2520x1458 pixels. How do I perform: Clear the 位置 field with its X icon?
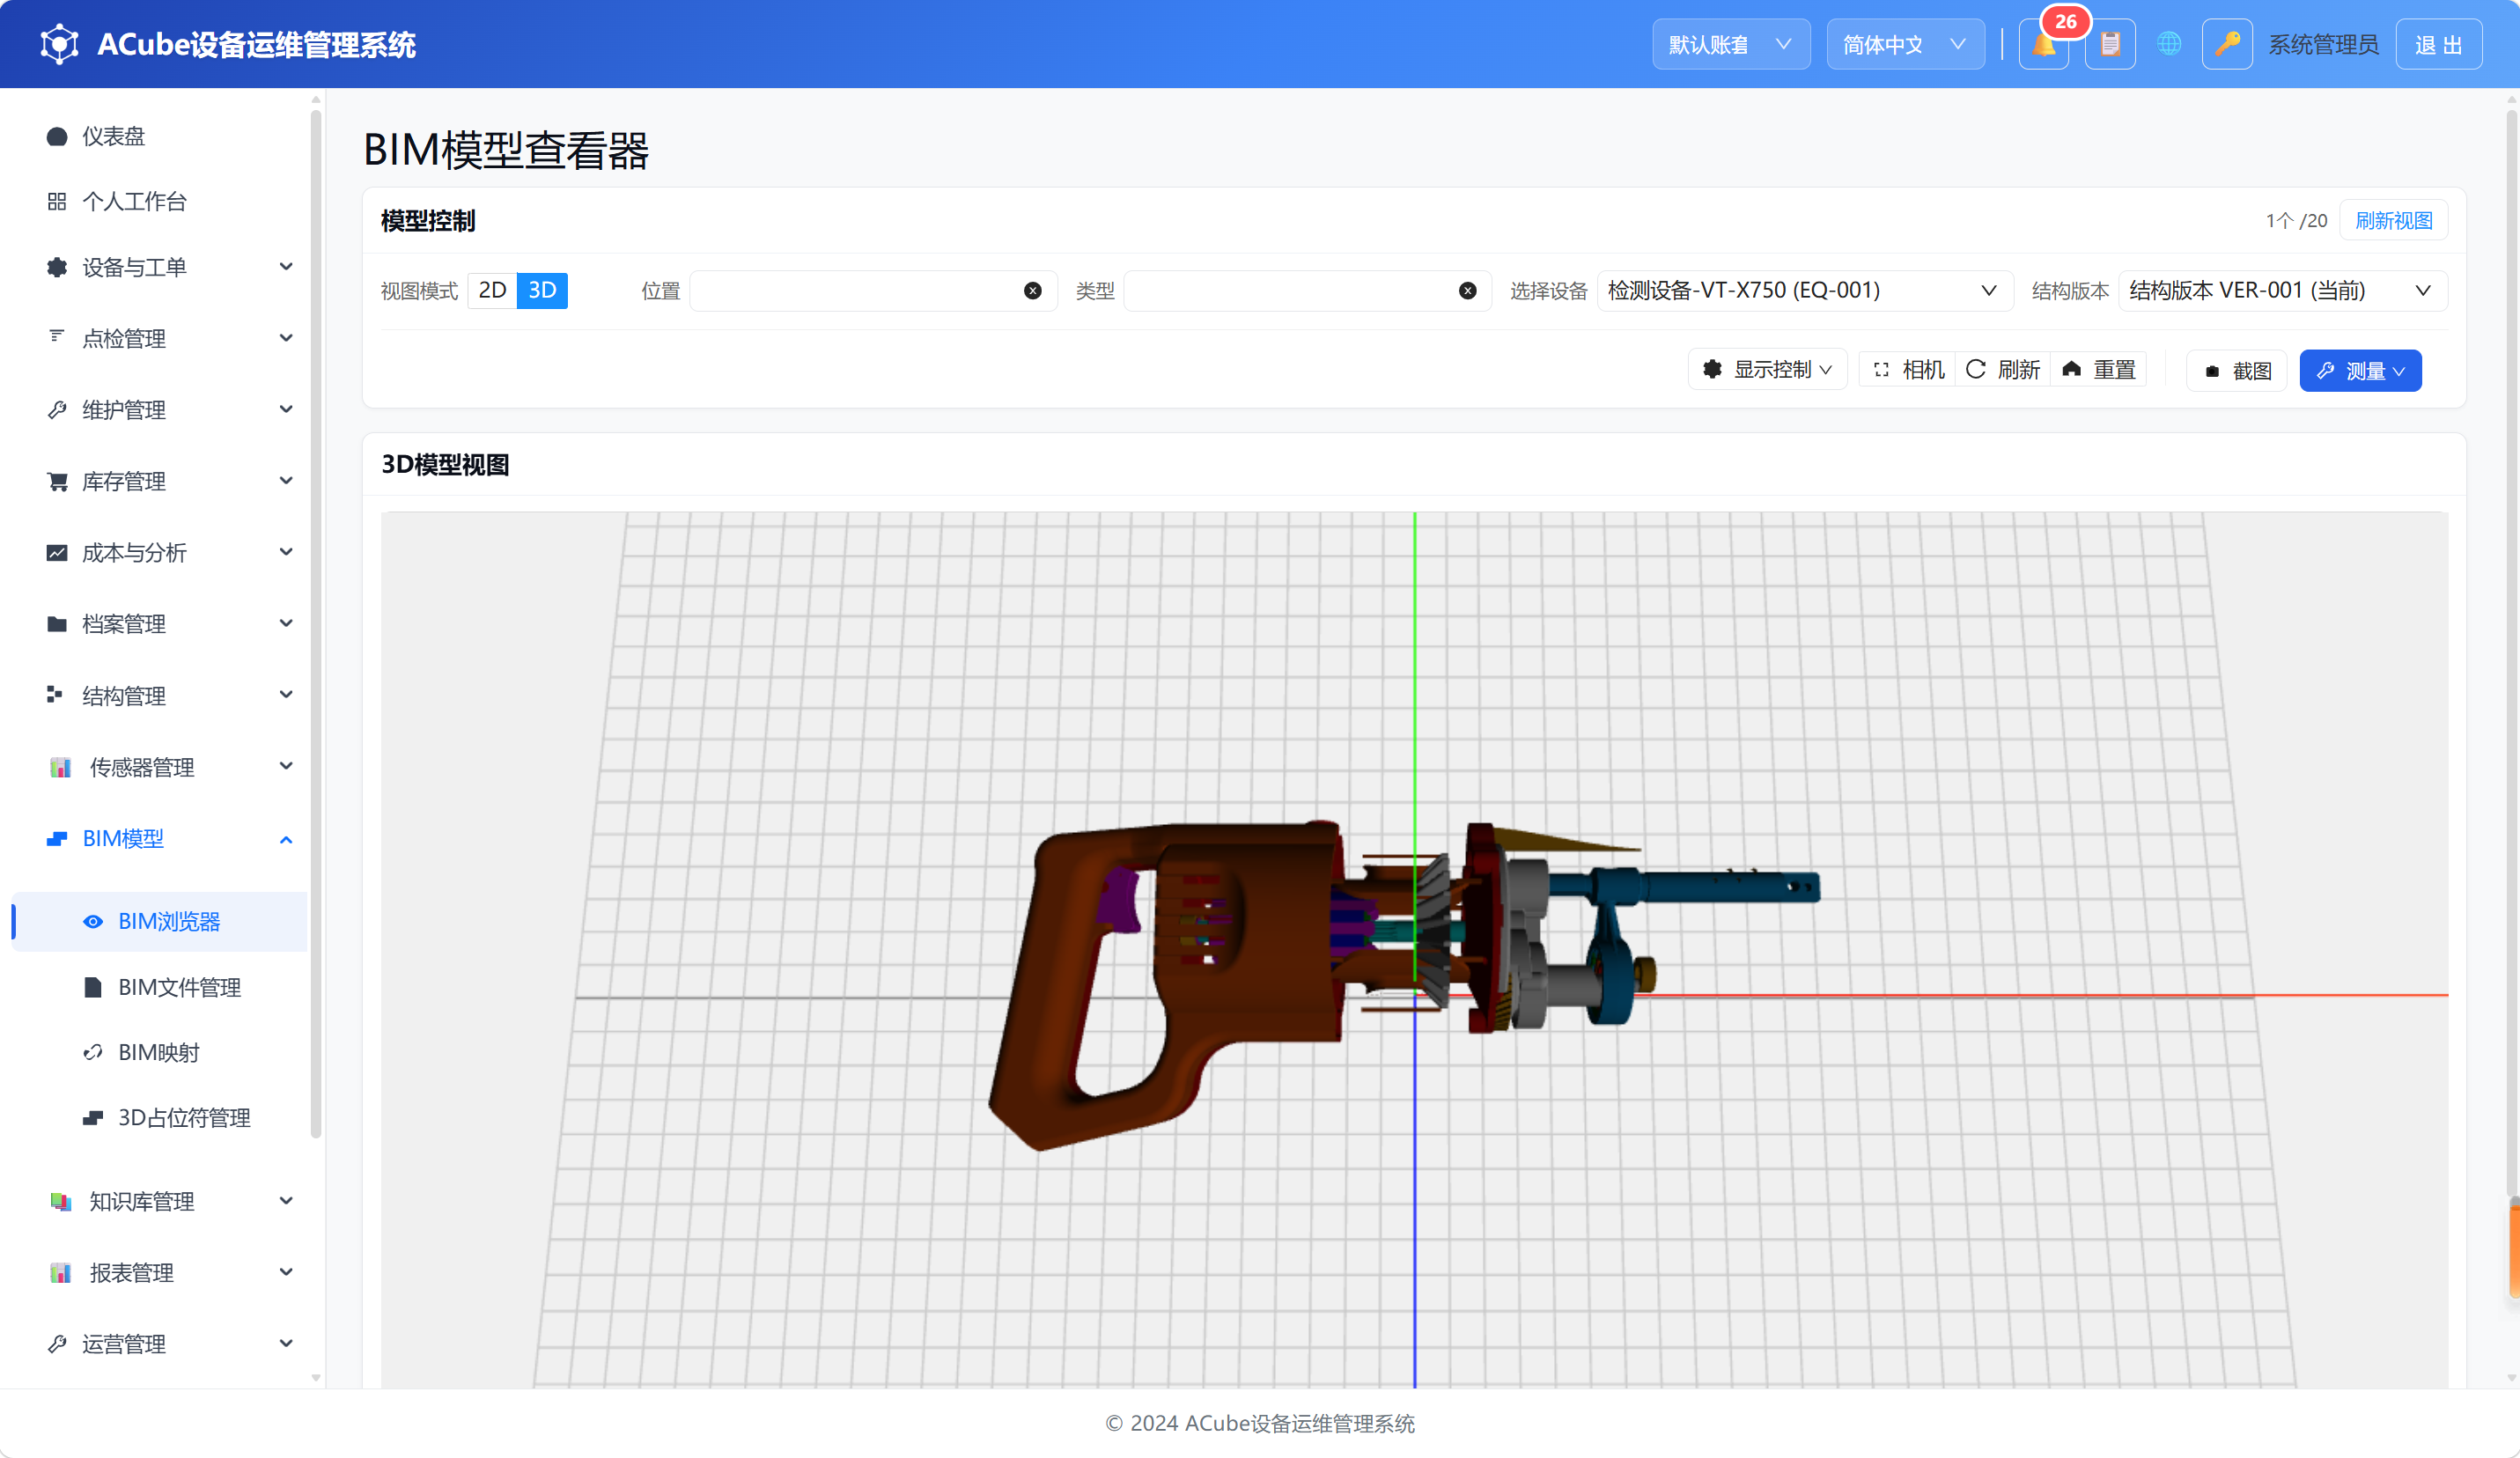[x=1033, y=291]
